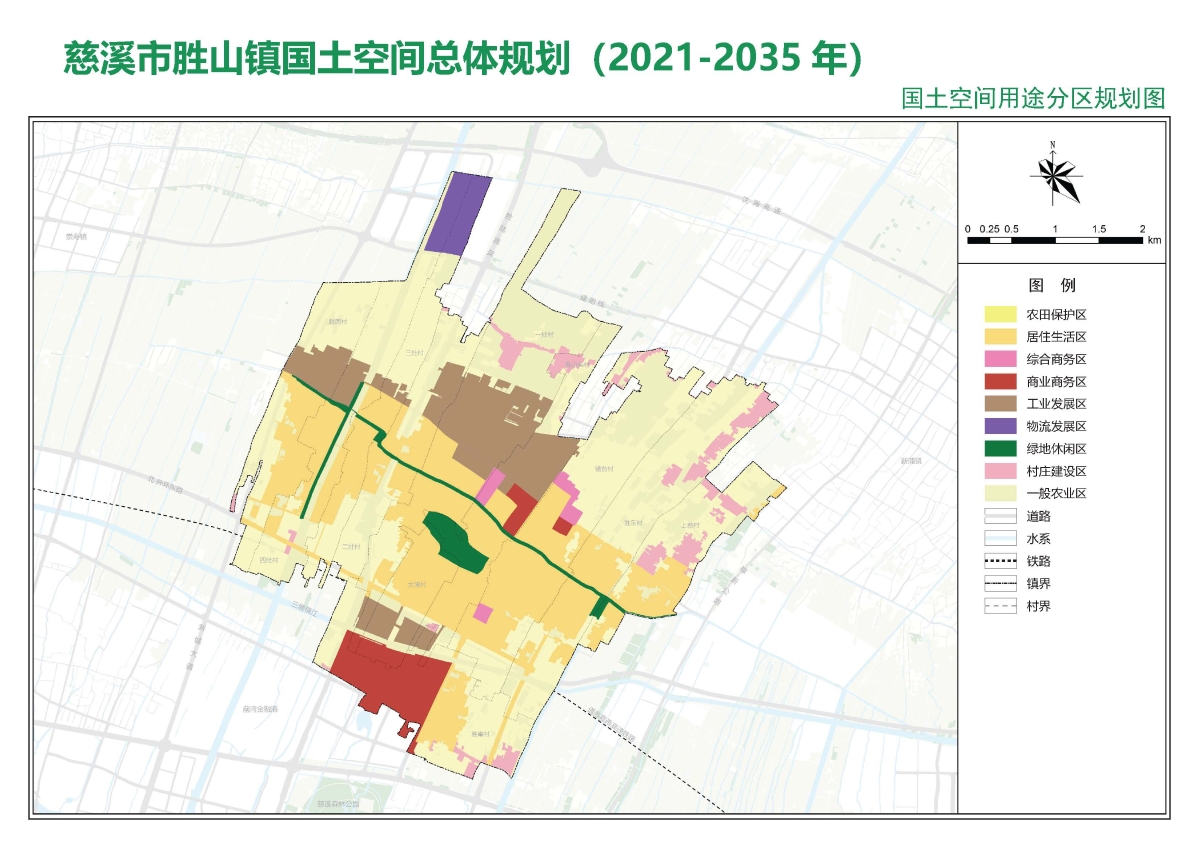Click the 国土空间用途分区规划图 subtitle text

click(x=1033, y=98)
